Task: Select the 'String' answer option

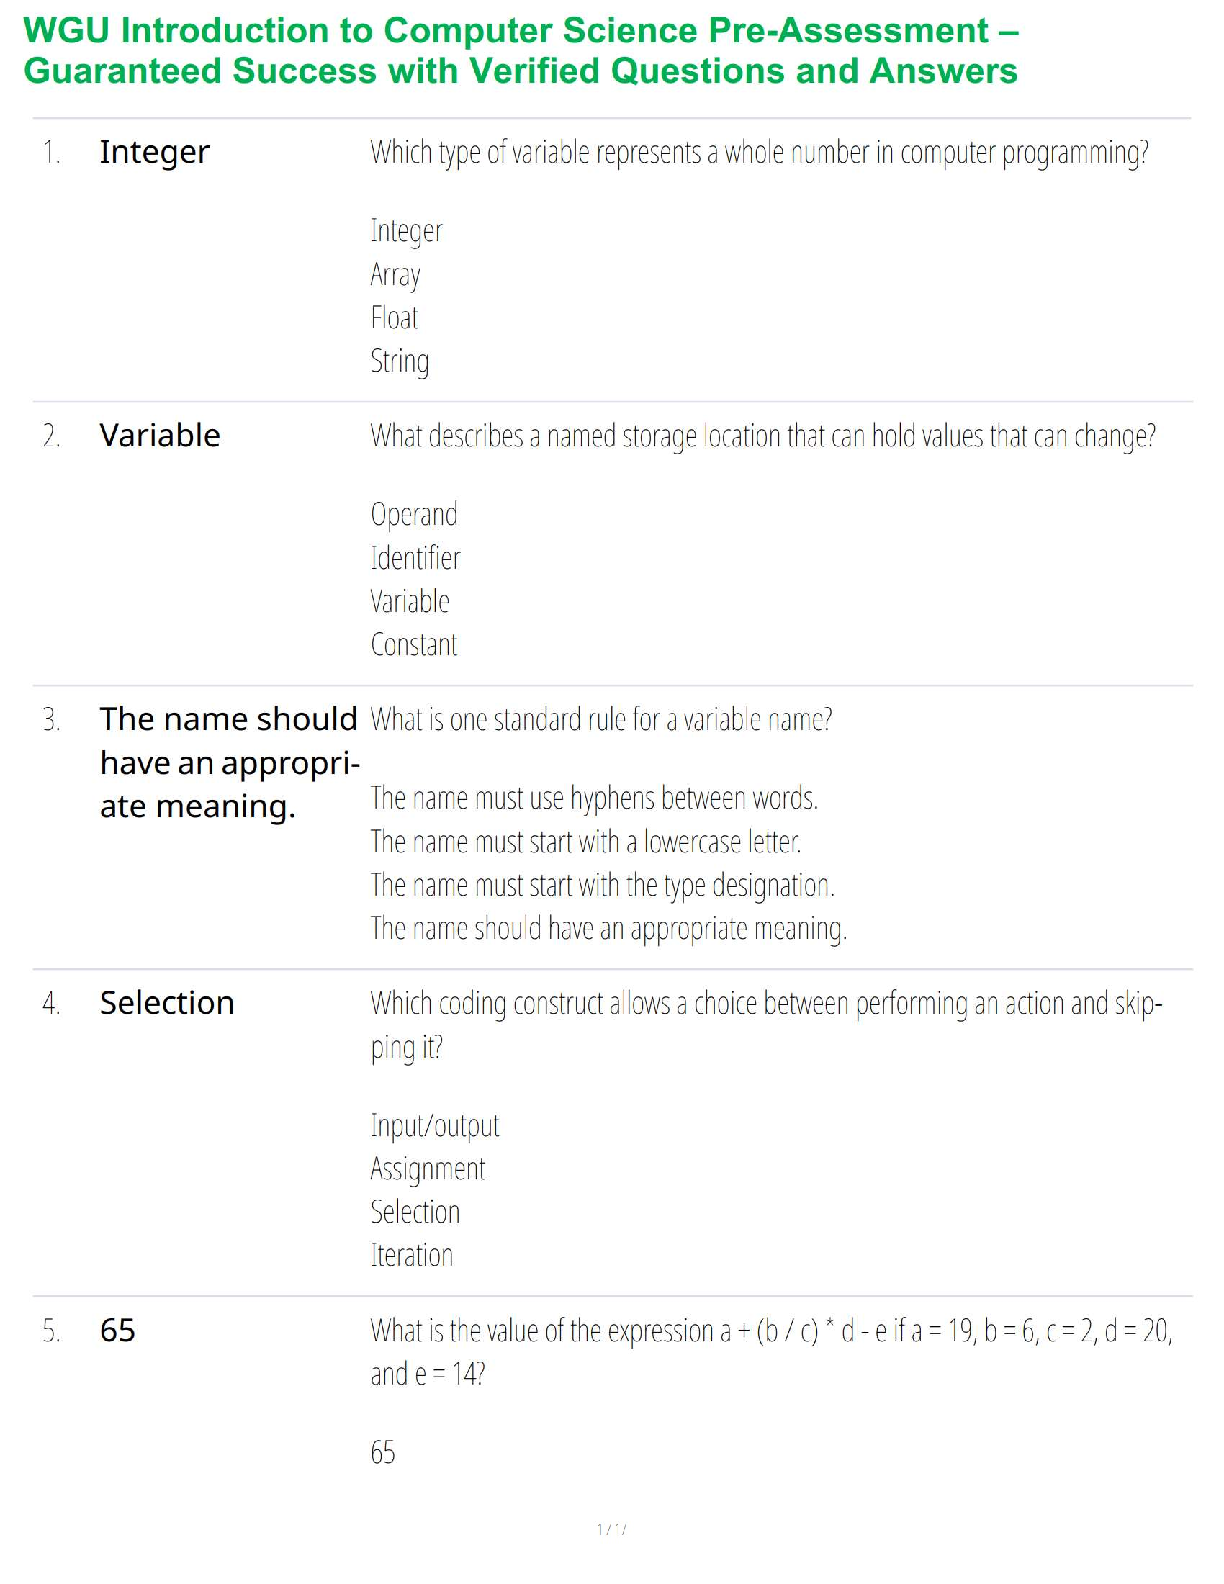Action: tap(399, 361)
